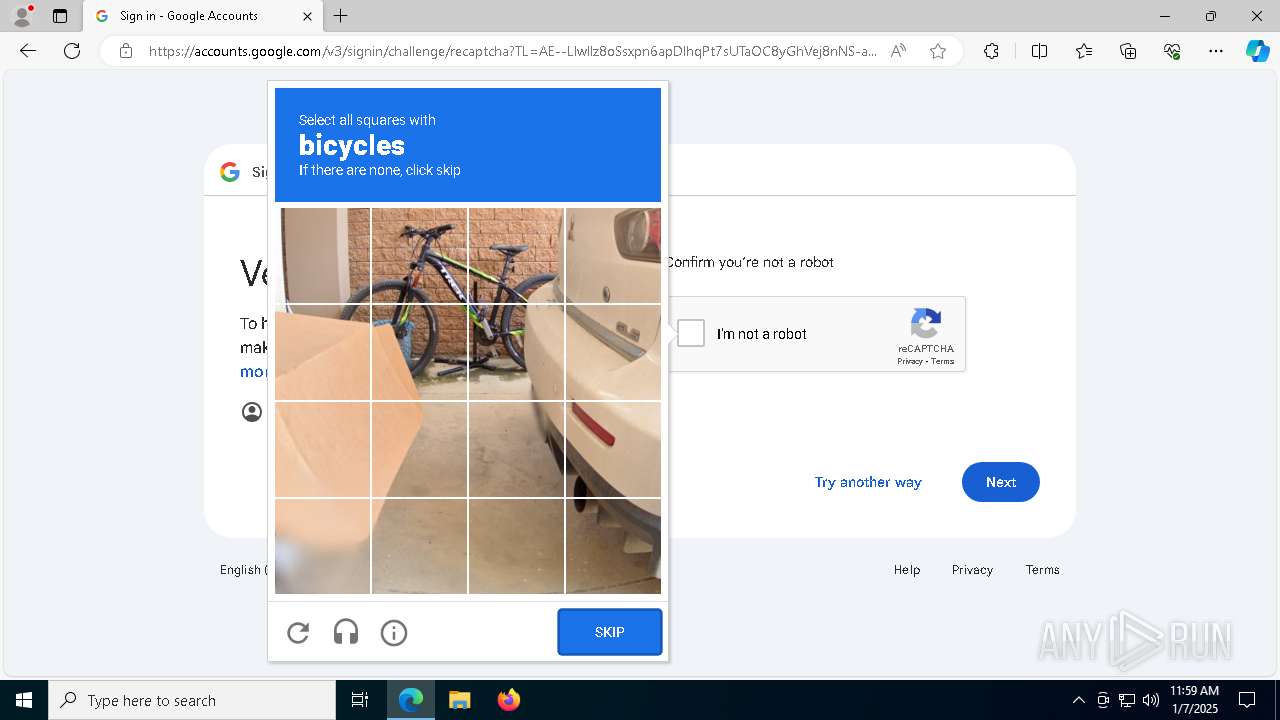Viewport: 1280px width, 720px height.
Task: Open the Privacy footer link
Action: coord(972,569)
